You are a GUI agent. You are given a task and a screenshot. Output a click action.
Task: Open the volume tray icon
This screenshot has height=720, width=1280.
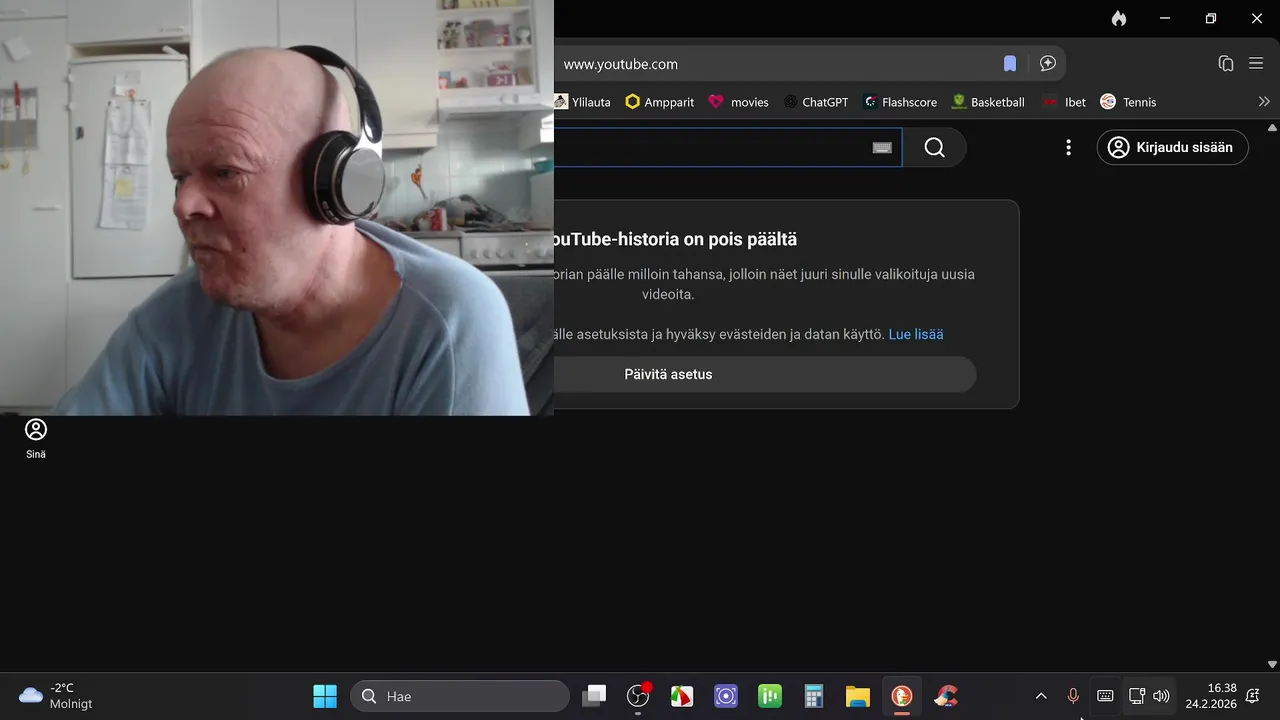pos(1161,696)
